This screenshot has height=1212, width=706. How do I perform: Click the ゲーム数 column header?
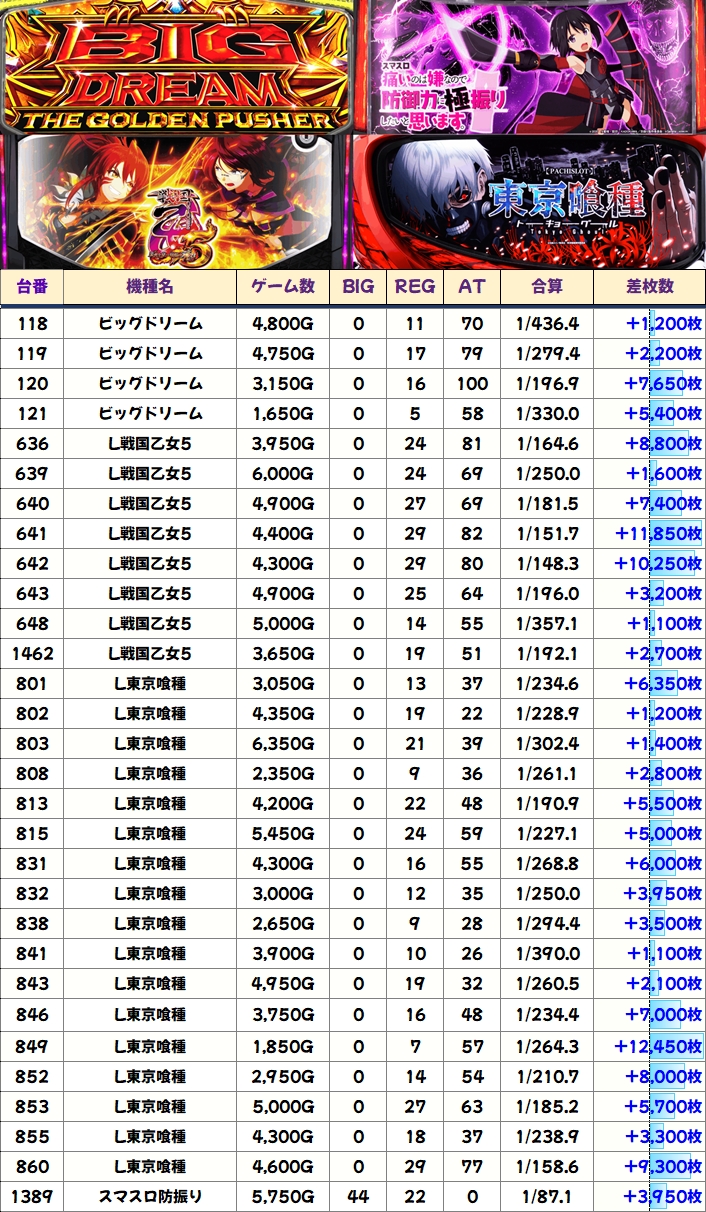(x=283, y=287)
